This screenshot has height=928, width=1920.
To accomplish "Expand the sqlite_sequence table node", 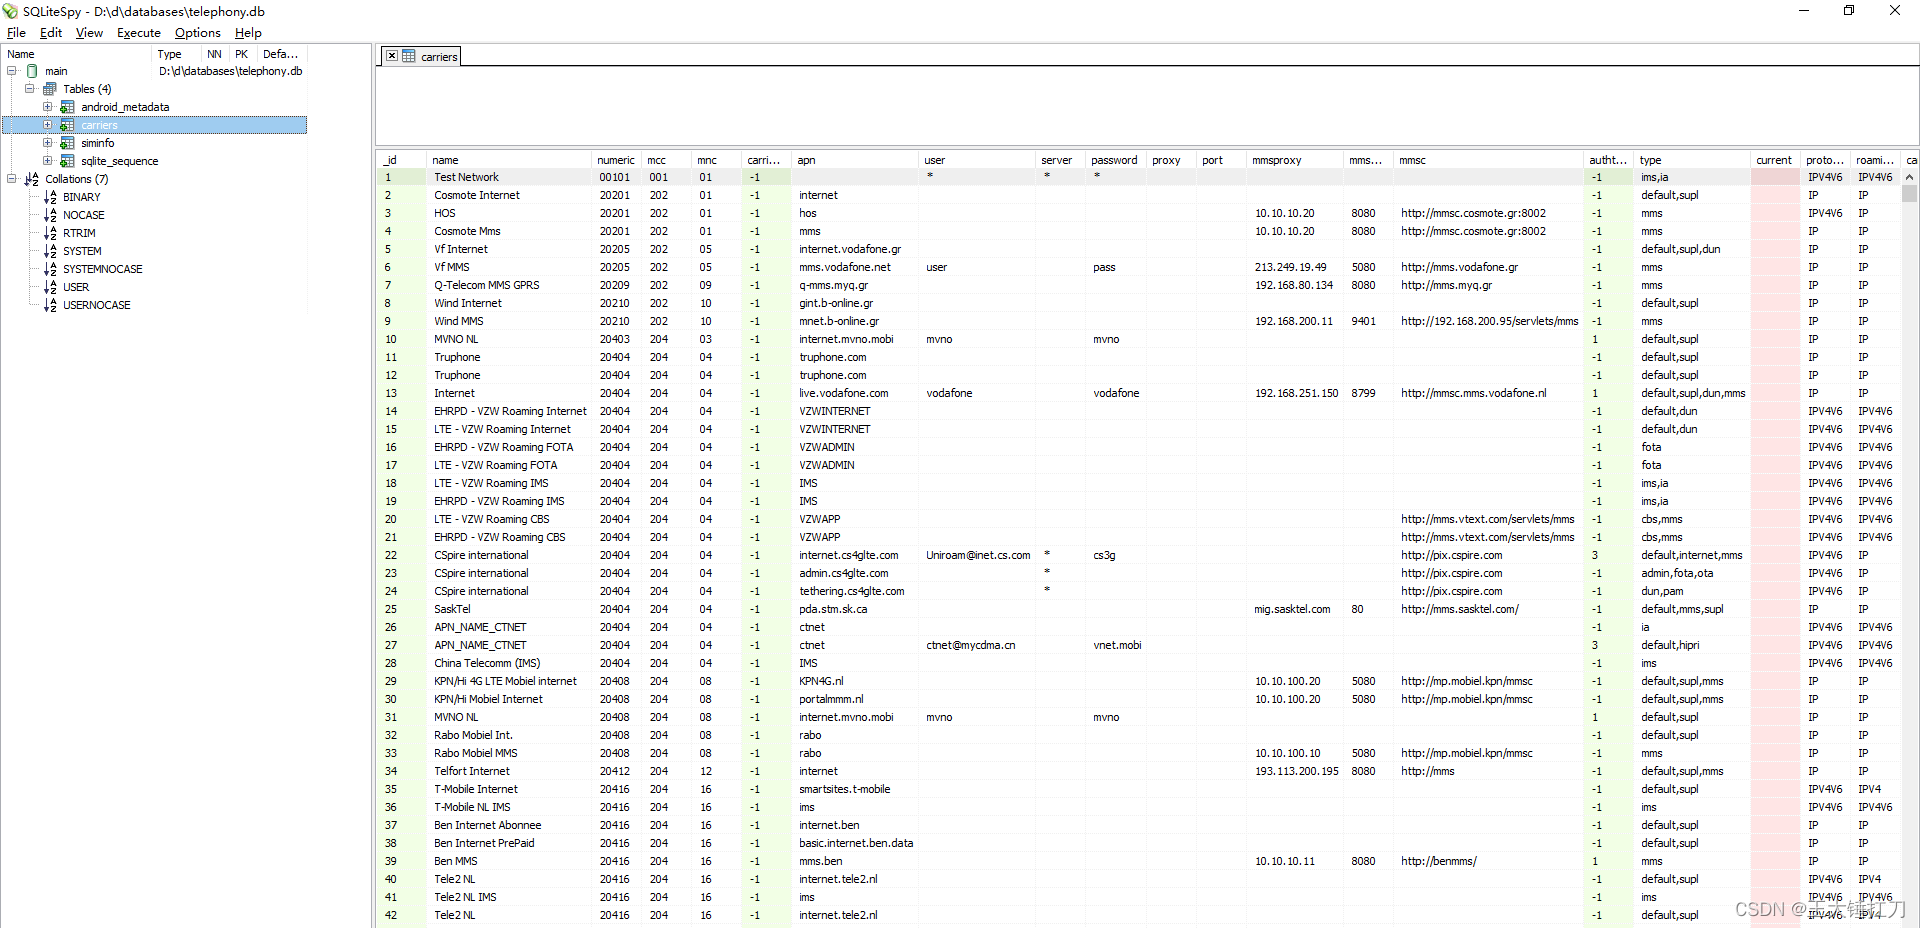I will click(x=48, y=161).
